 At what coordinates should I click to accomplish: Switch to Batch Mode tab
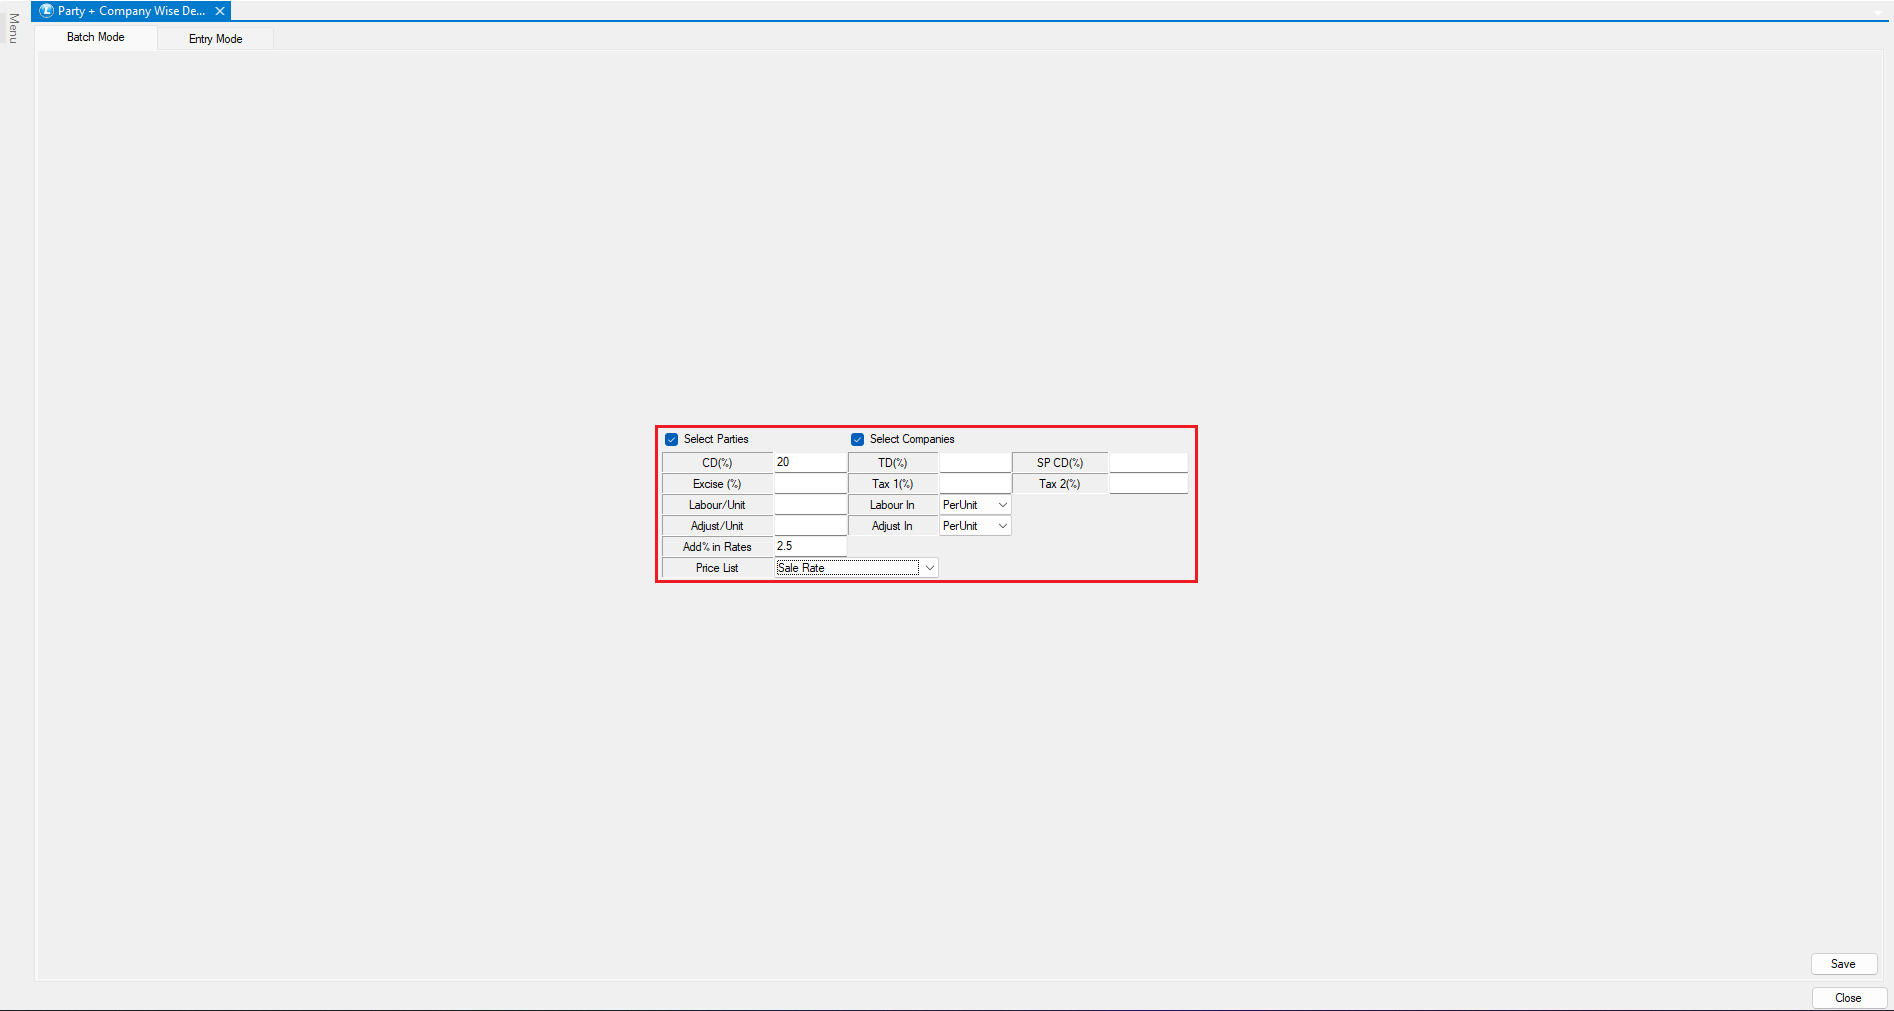coord(96,37)
